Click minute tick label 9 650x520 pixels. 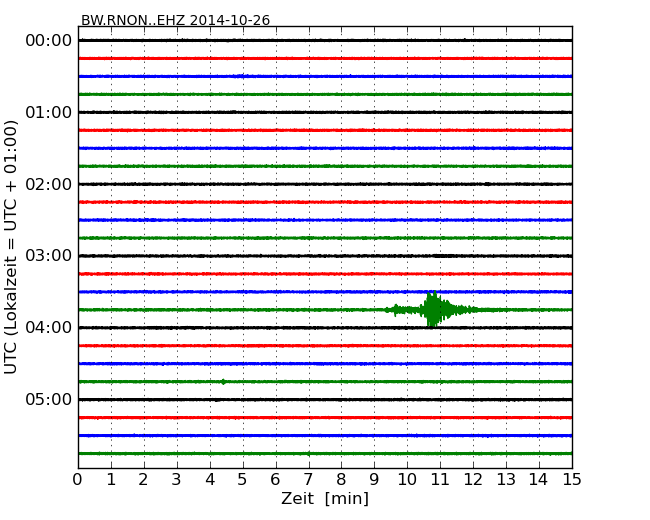point(374,480)
